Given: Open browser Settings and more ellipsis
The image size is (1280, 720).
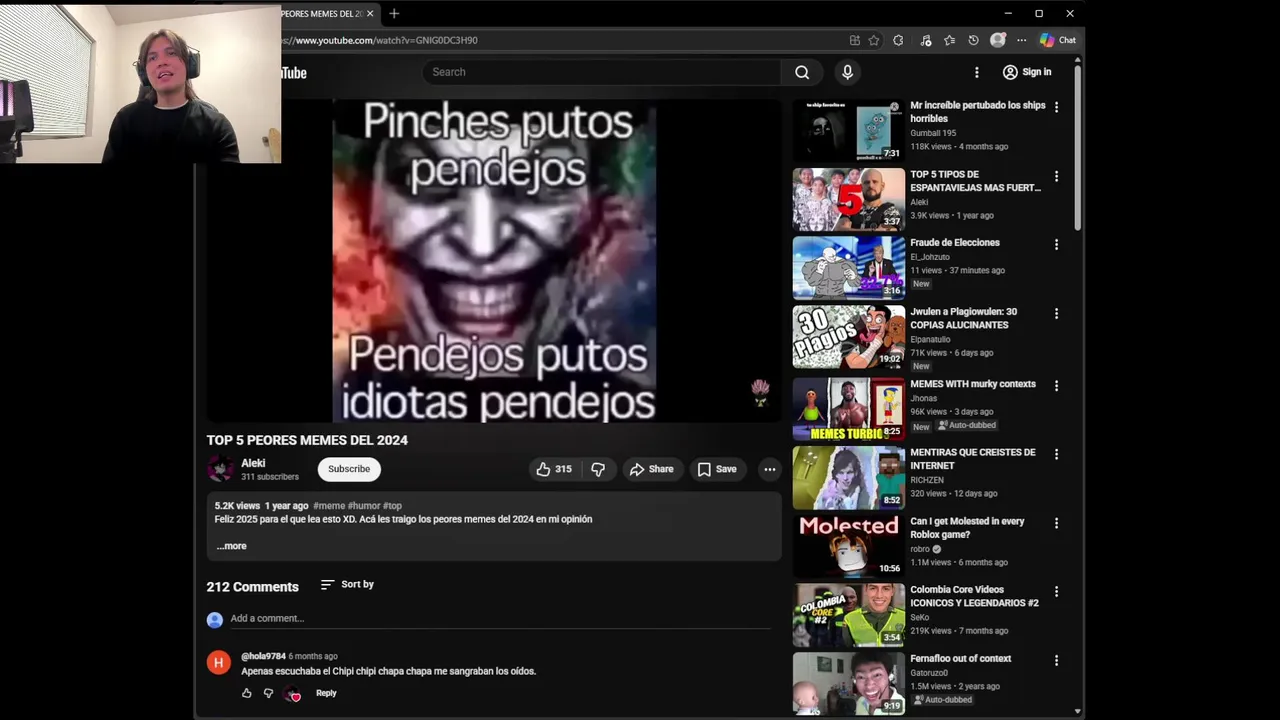Looking at the screenshot, I should click(x=1021, y=40).
